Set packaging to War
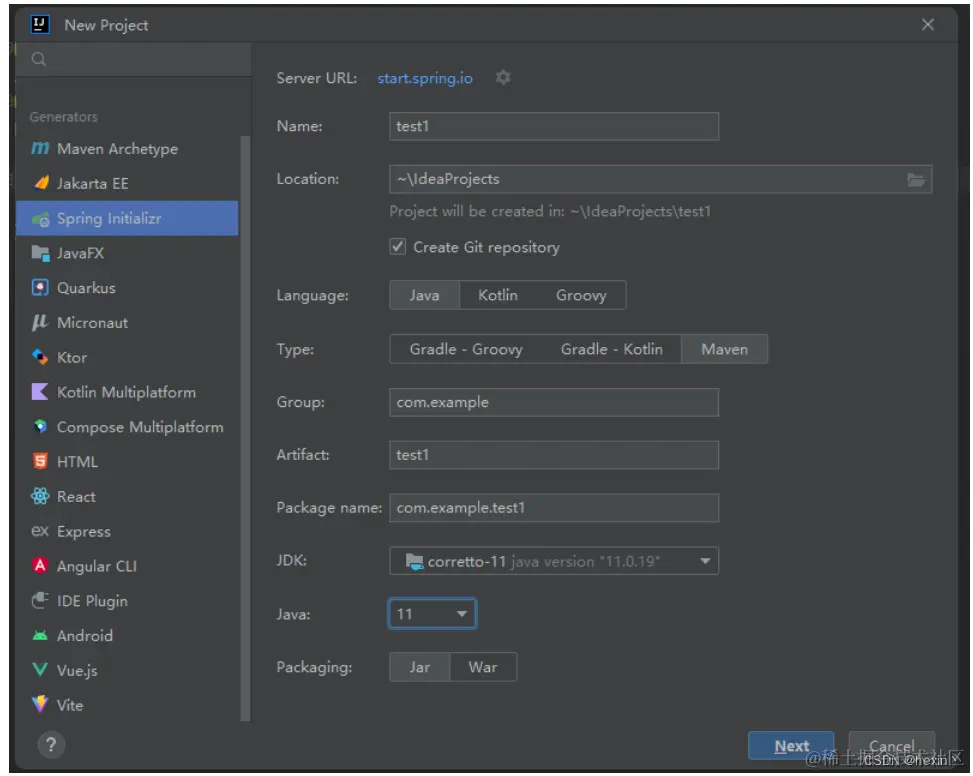Image resolution: width=973 pixels, height=776 pixels. (x=483, y=667)
